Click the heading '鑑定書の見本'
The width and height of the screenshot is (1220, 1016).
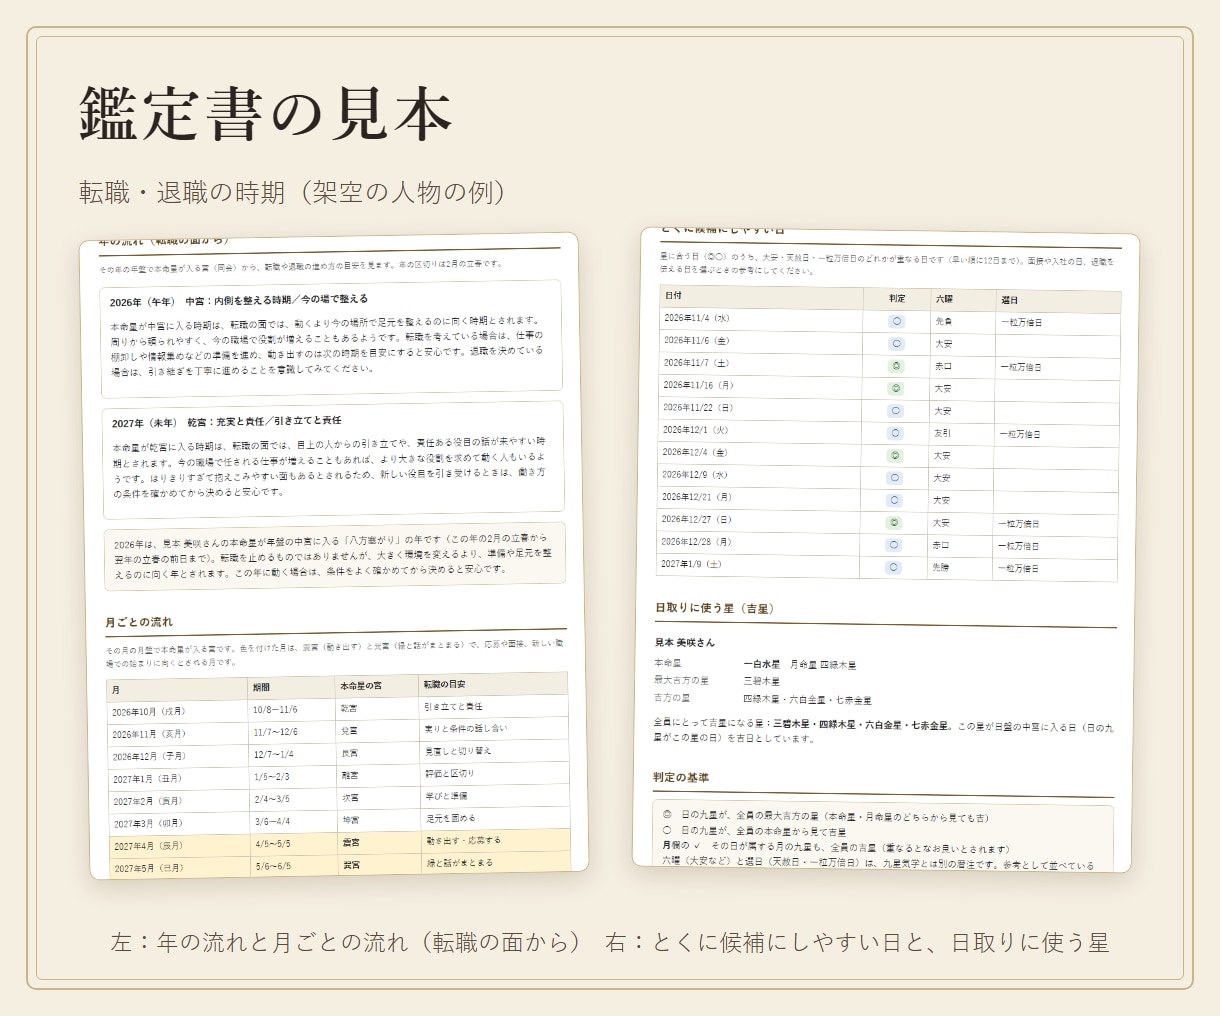coord(266,113)
